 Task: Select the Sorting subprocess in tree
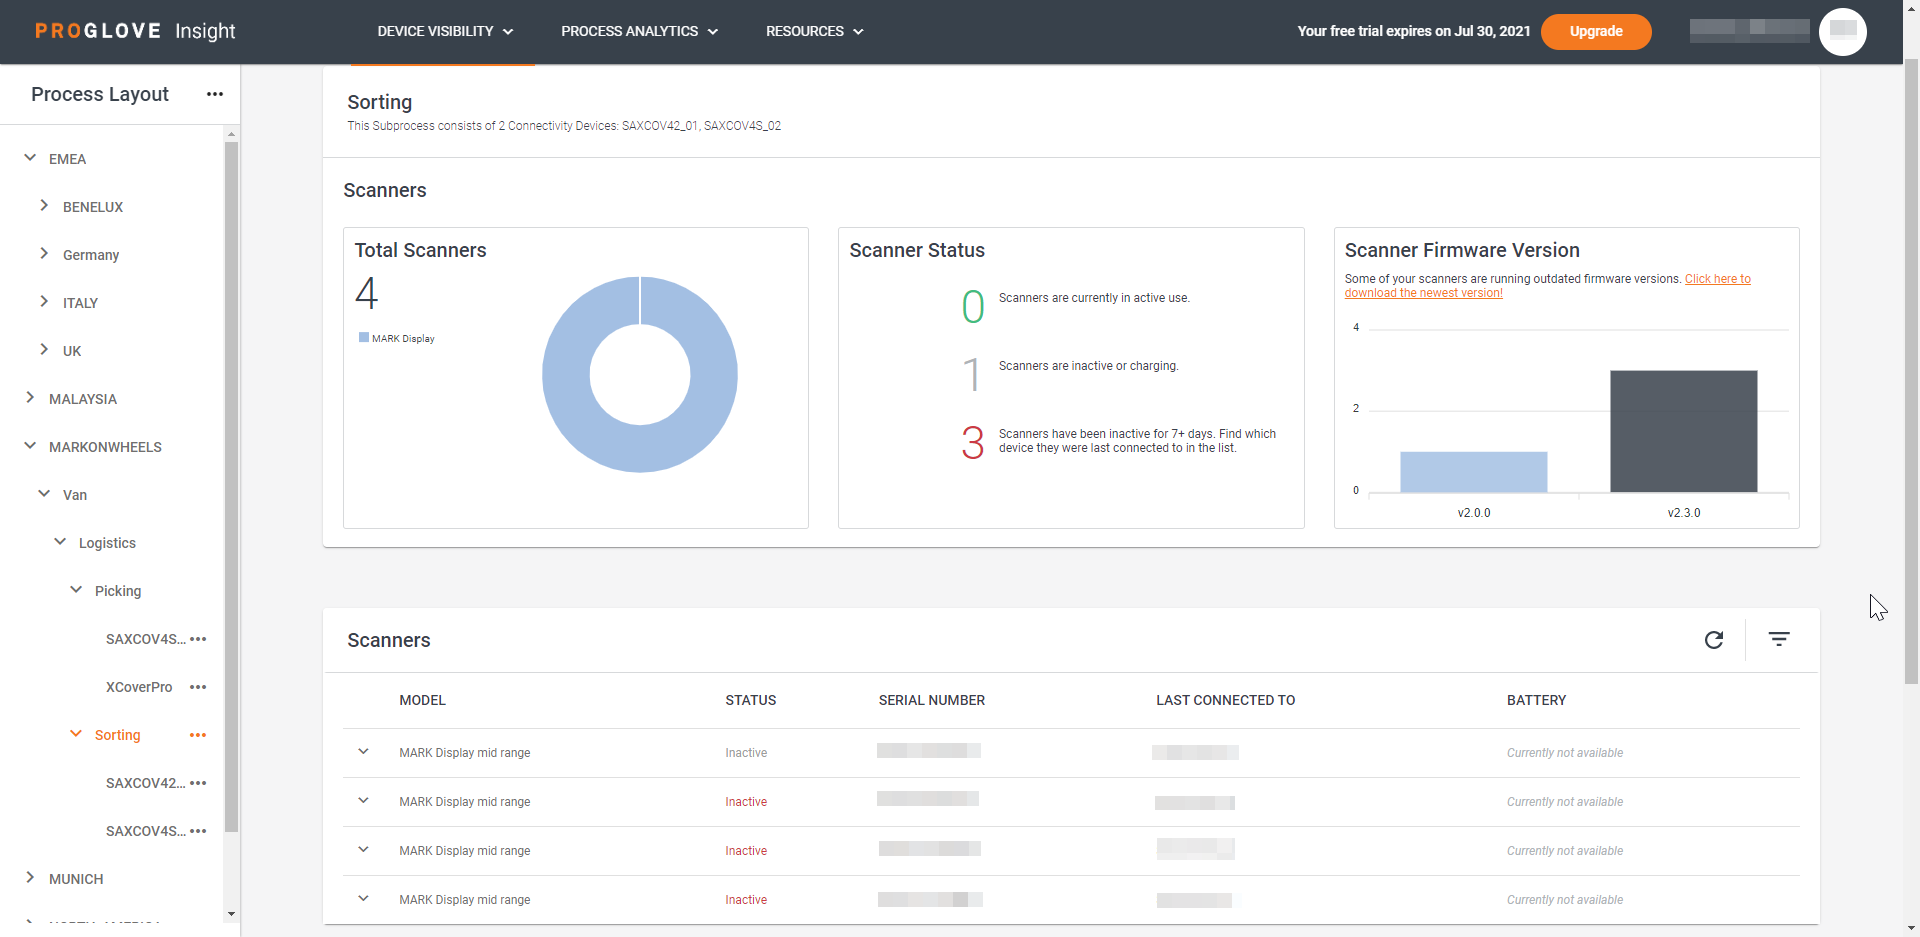tap(117, 735)
